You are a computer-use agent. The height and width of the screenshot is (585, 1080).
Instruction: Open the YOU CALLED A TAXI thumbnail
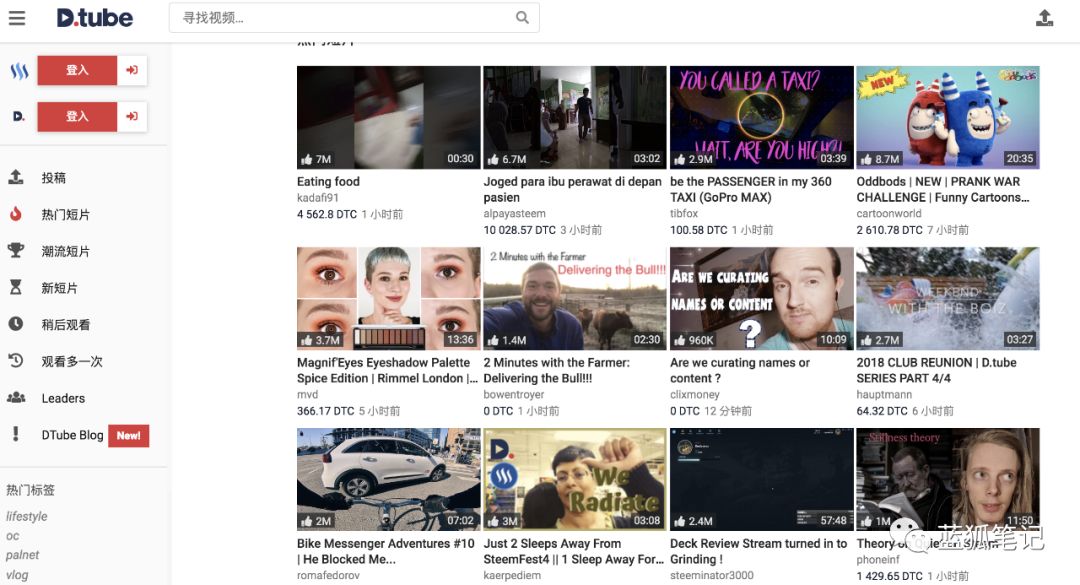[x=761, y=117]
